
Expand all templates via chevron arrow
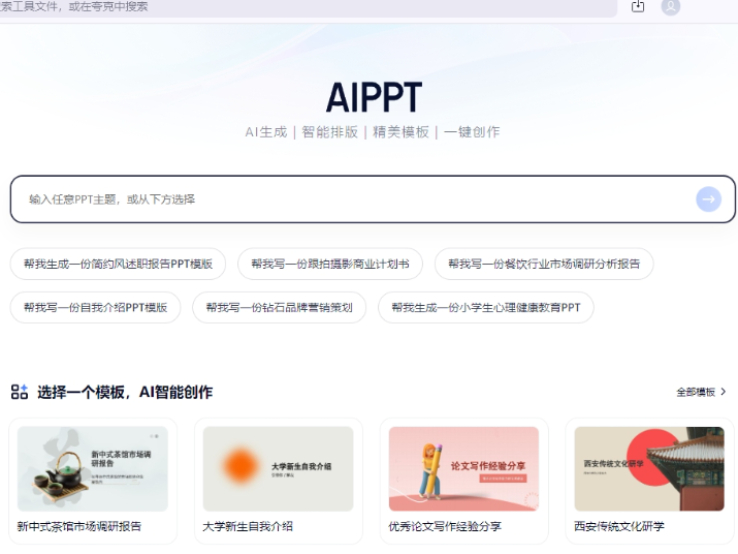pos(723,392)
